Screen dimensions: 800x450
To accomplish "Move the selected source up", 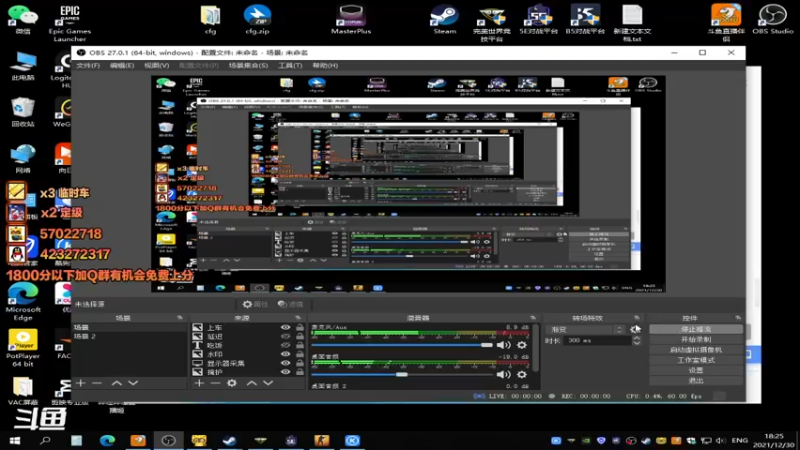I will click(252, 383).
